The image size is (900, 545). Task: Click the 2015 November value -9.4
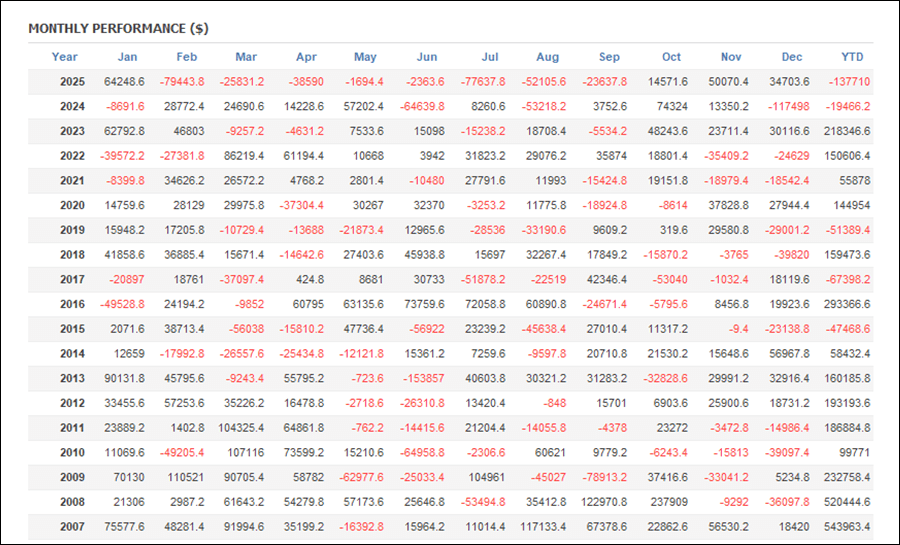(x=736, y=329)
